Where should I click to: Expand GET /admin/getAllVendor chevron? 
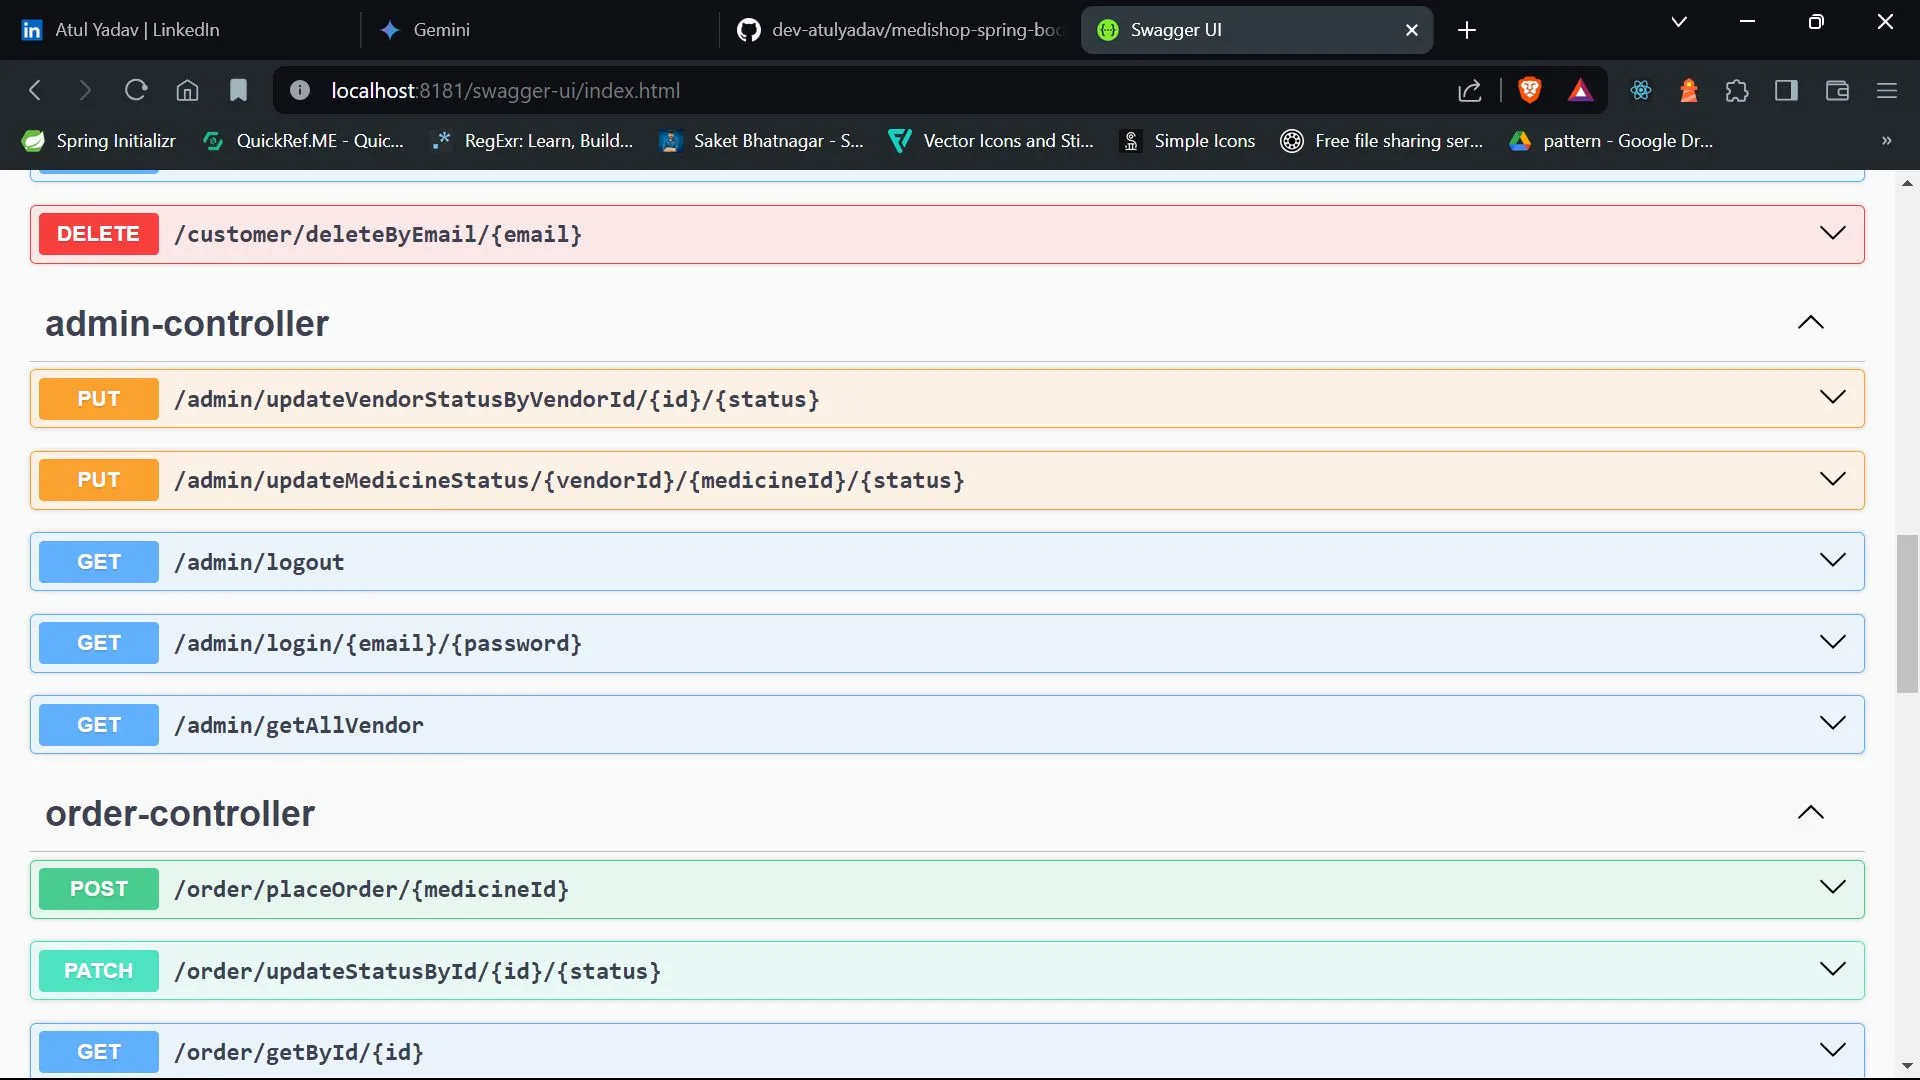(x=1832, y=723)
